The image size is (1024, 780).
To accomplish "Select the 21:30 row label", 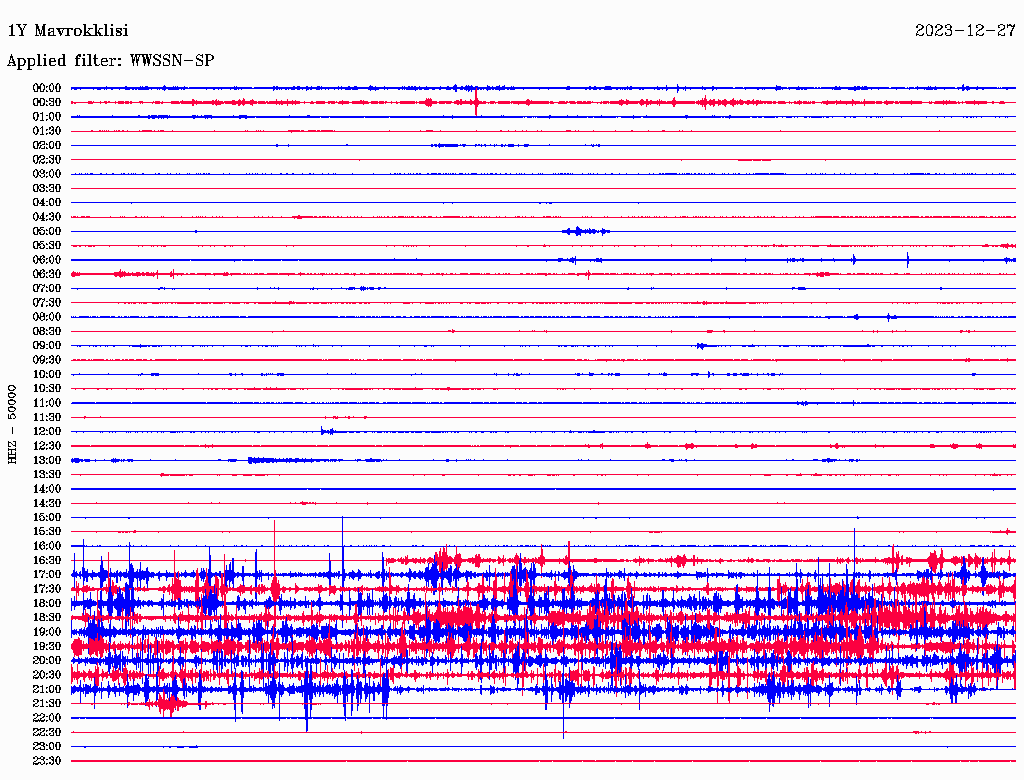I will pos(47,704).
